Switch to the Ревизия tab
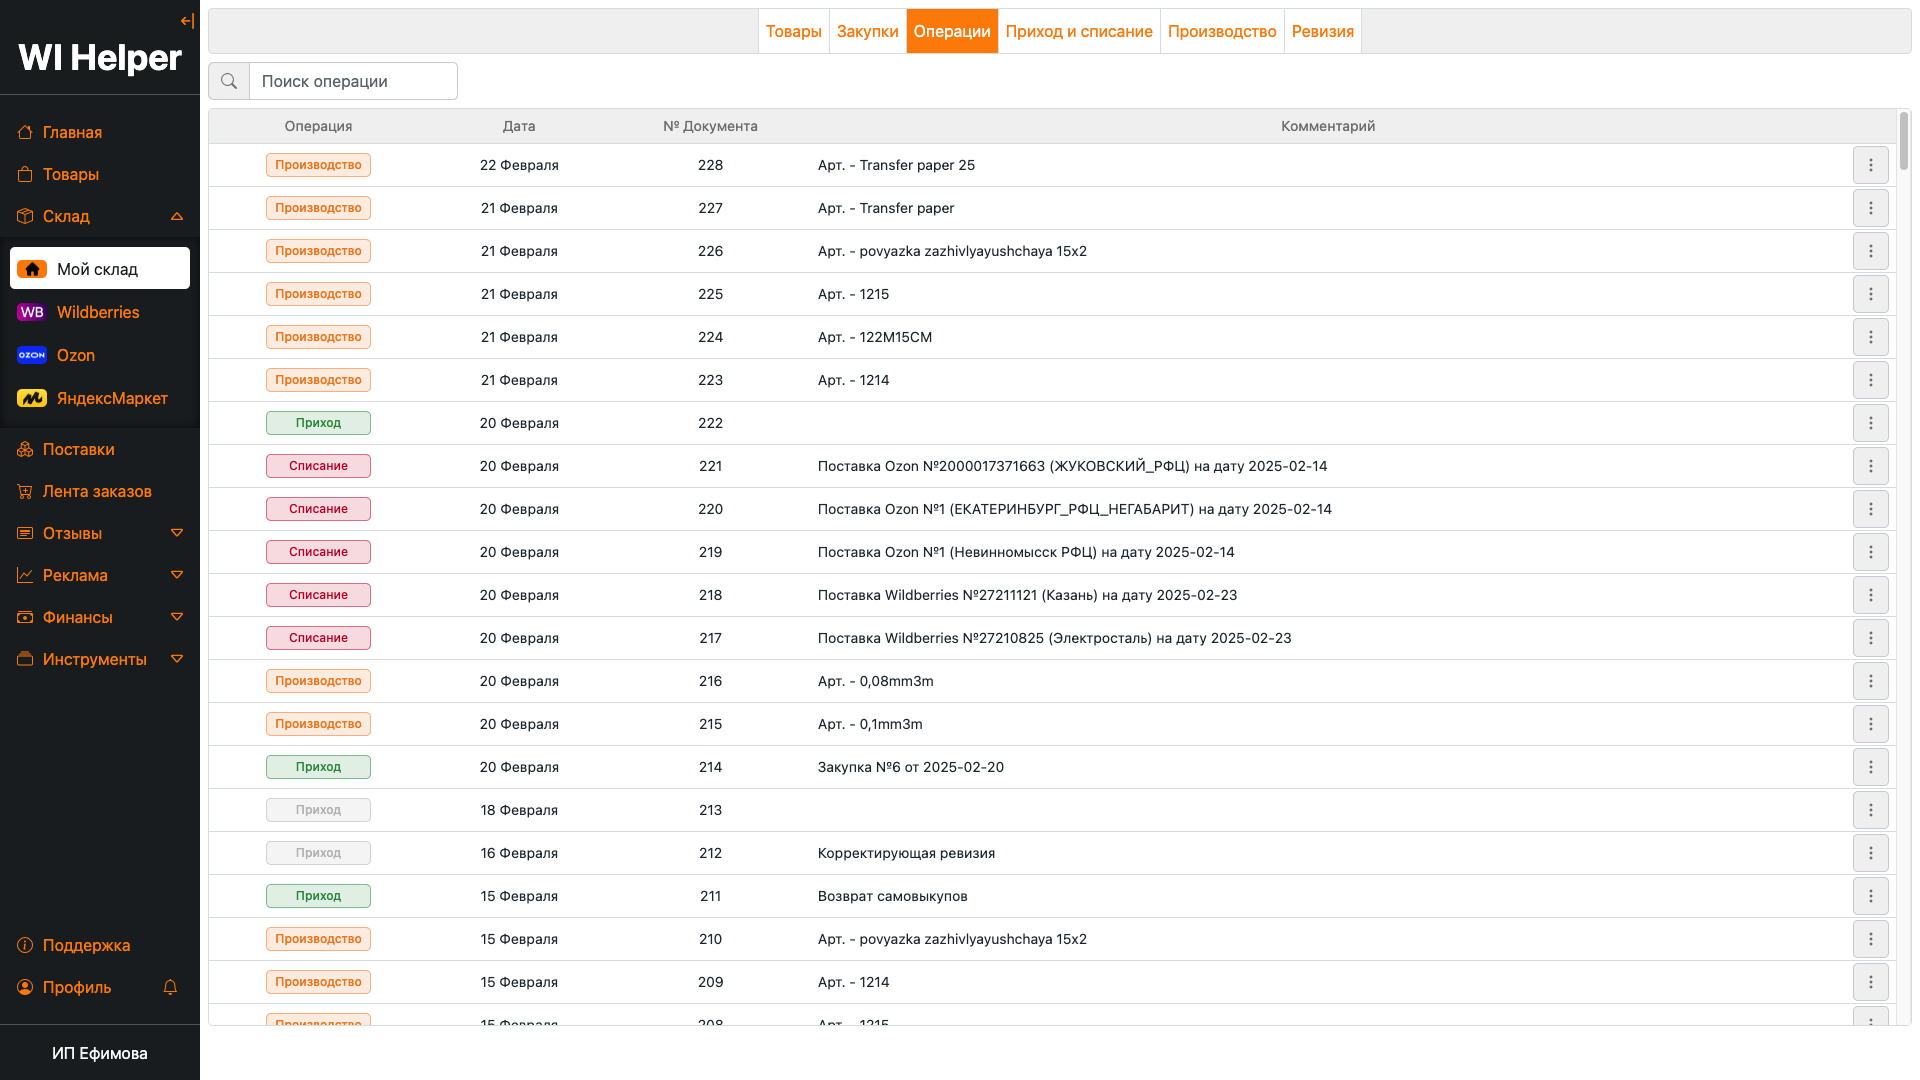The height and width of the screenshot is (1080, 1920). (x=1322, y=31)
